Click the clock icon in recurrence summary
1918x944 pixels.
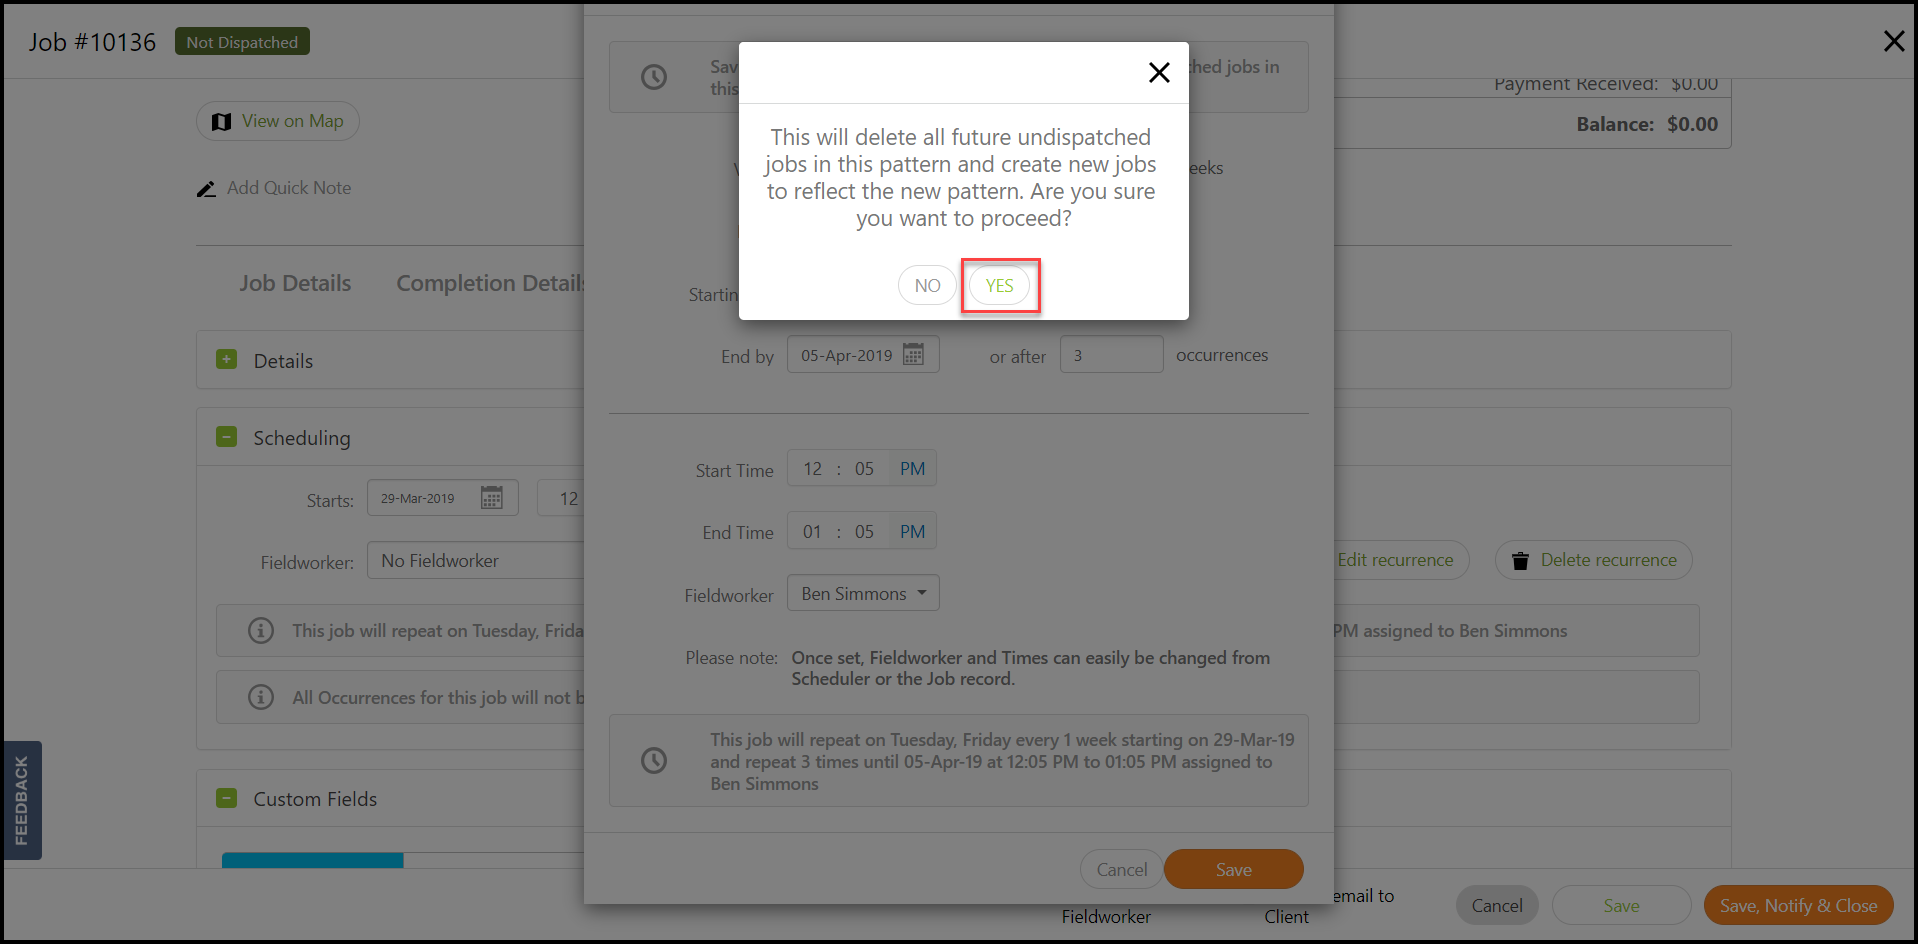pyautogui.click(x=654, y=761)
